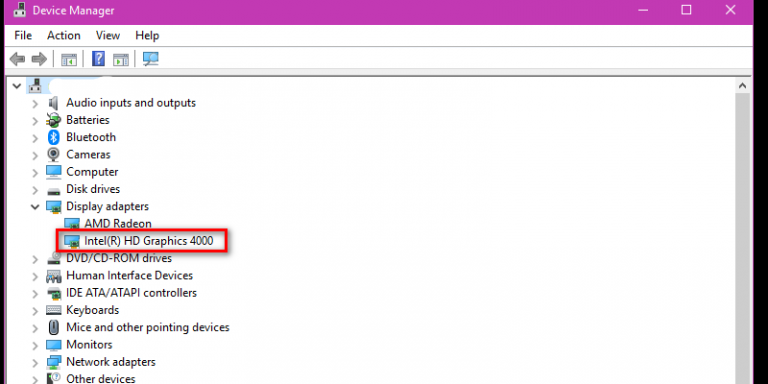This screenshot has height=384, width=768.
Task: Open the blue Help question-mark toolbar icon
Action: tap(98, 59)
